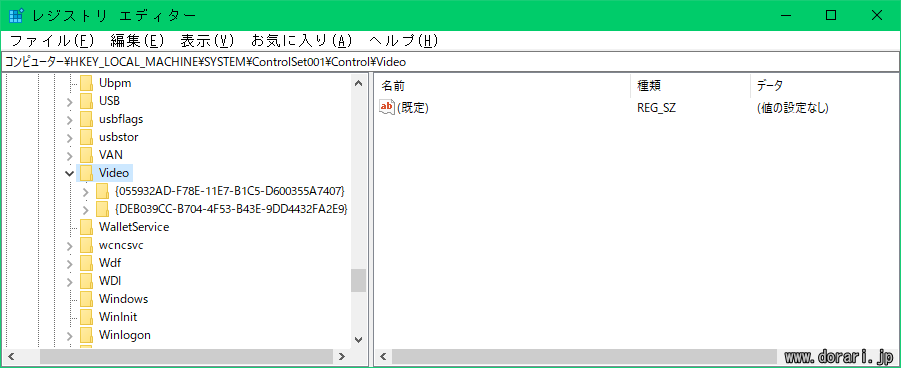The image size is (901, 368).
Task: Select the WinInit key label
Action: click(118, 317)
